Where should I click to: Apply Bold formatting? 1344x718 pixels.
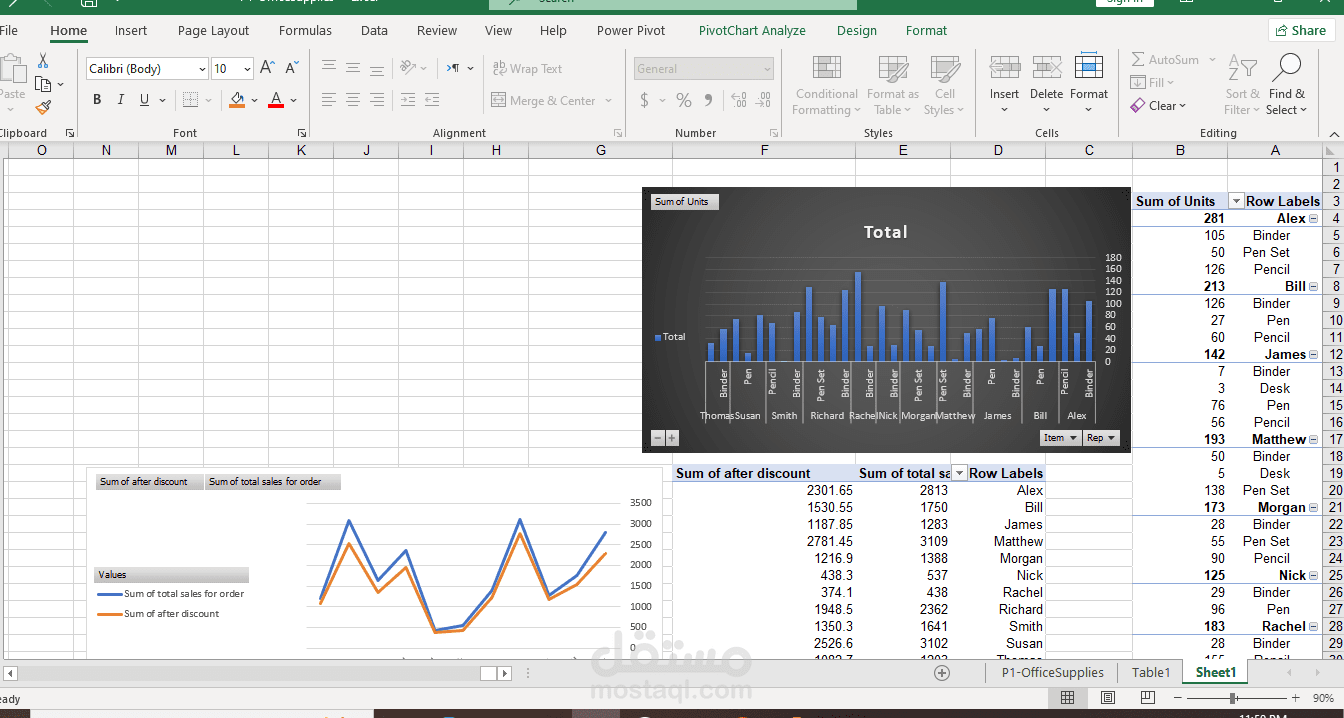(x=97, y=100)
